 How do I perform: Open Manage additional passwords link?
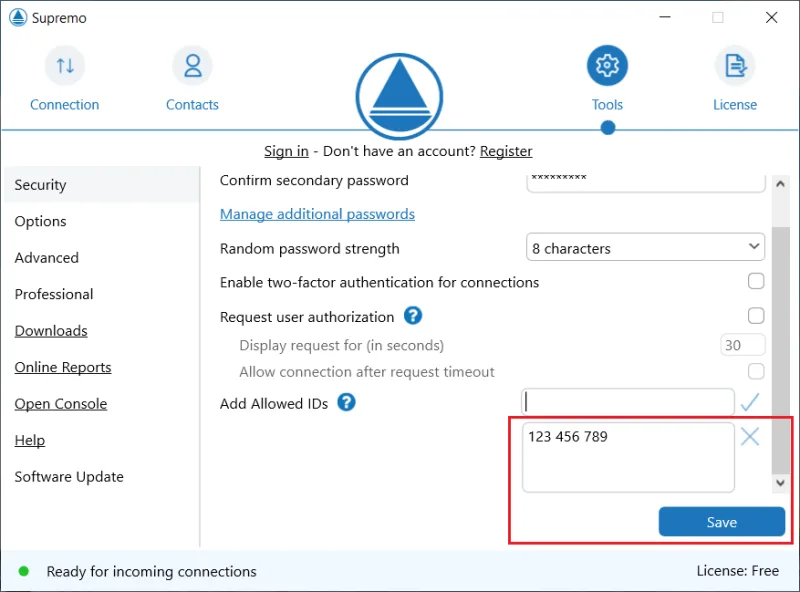click(317, 214)
